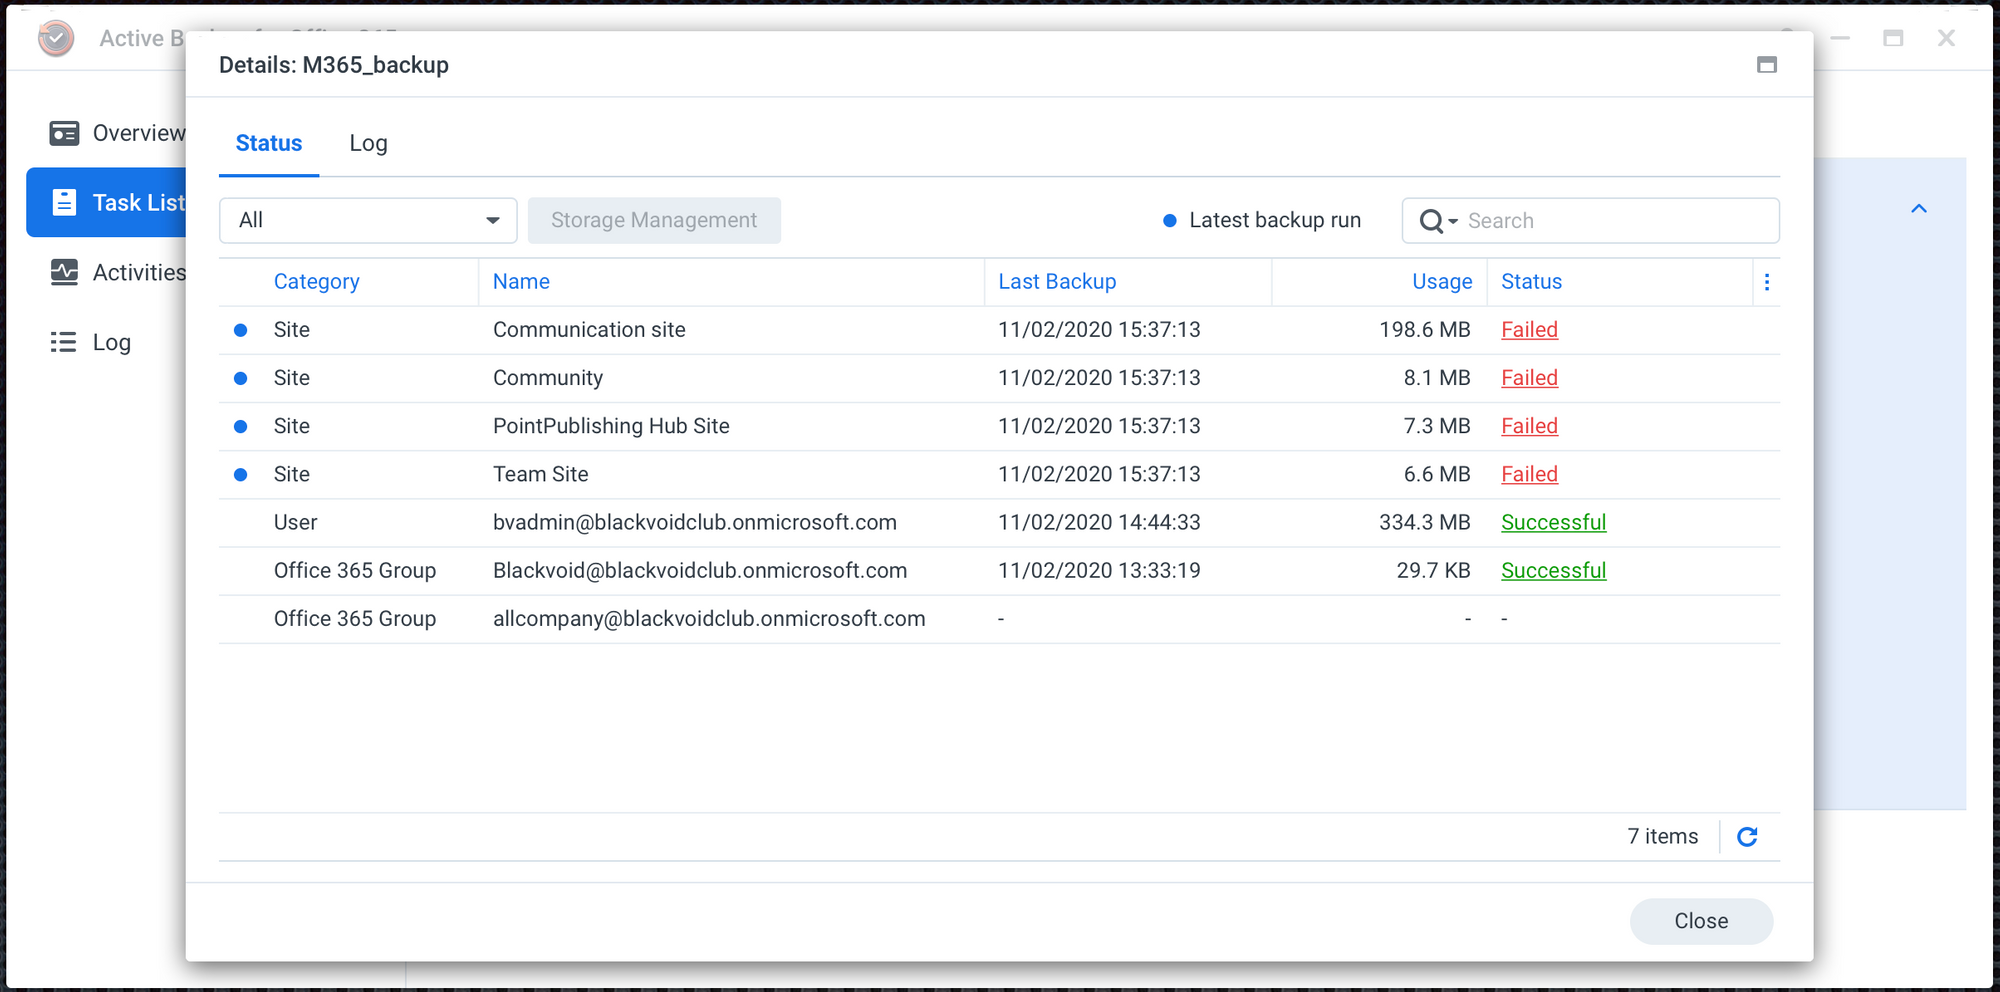Click the Active Backup app logo
Viewport: 2000px width, 992px height.
coord(56,38)
